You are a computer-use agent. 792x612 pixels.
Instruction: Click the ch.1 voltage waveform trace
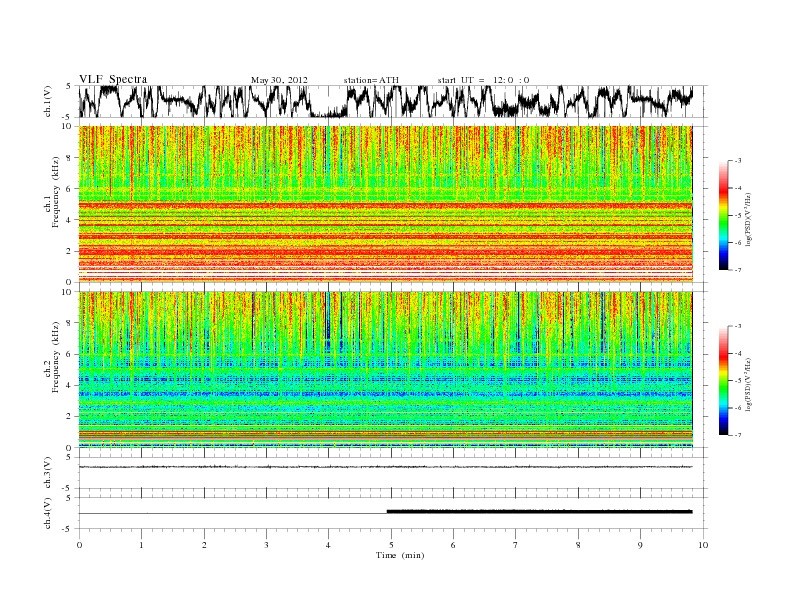385,101
